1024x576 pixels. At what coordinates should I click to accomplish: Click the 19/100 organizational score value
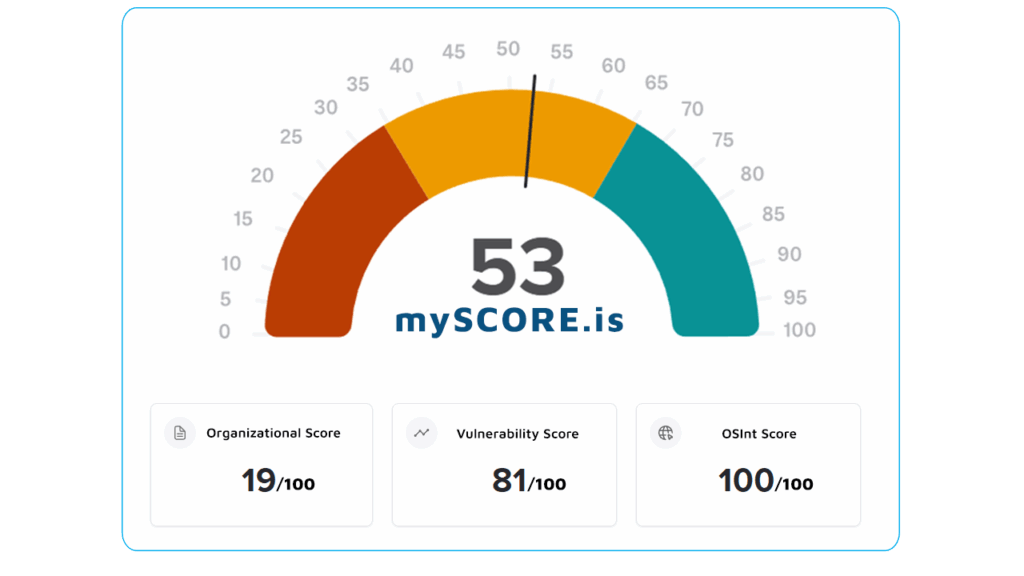278,481
